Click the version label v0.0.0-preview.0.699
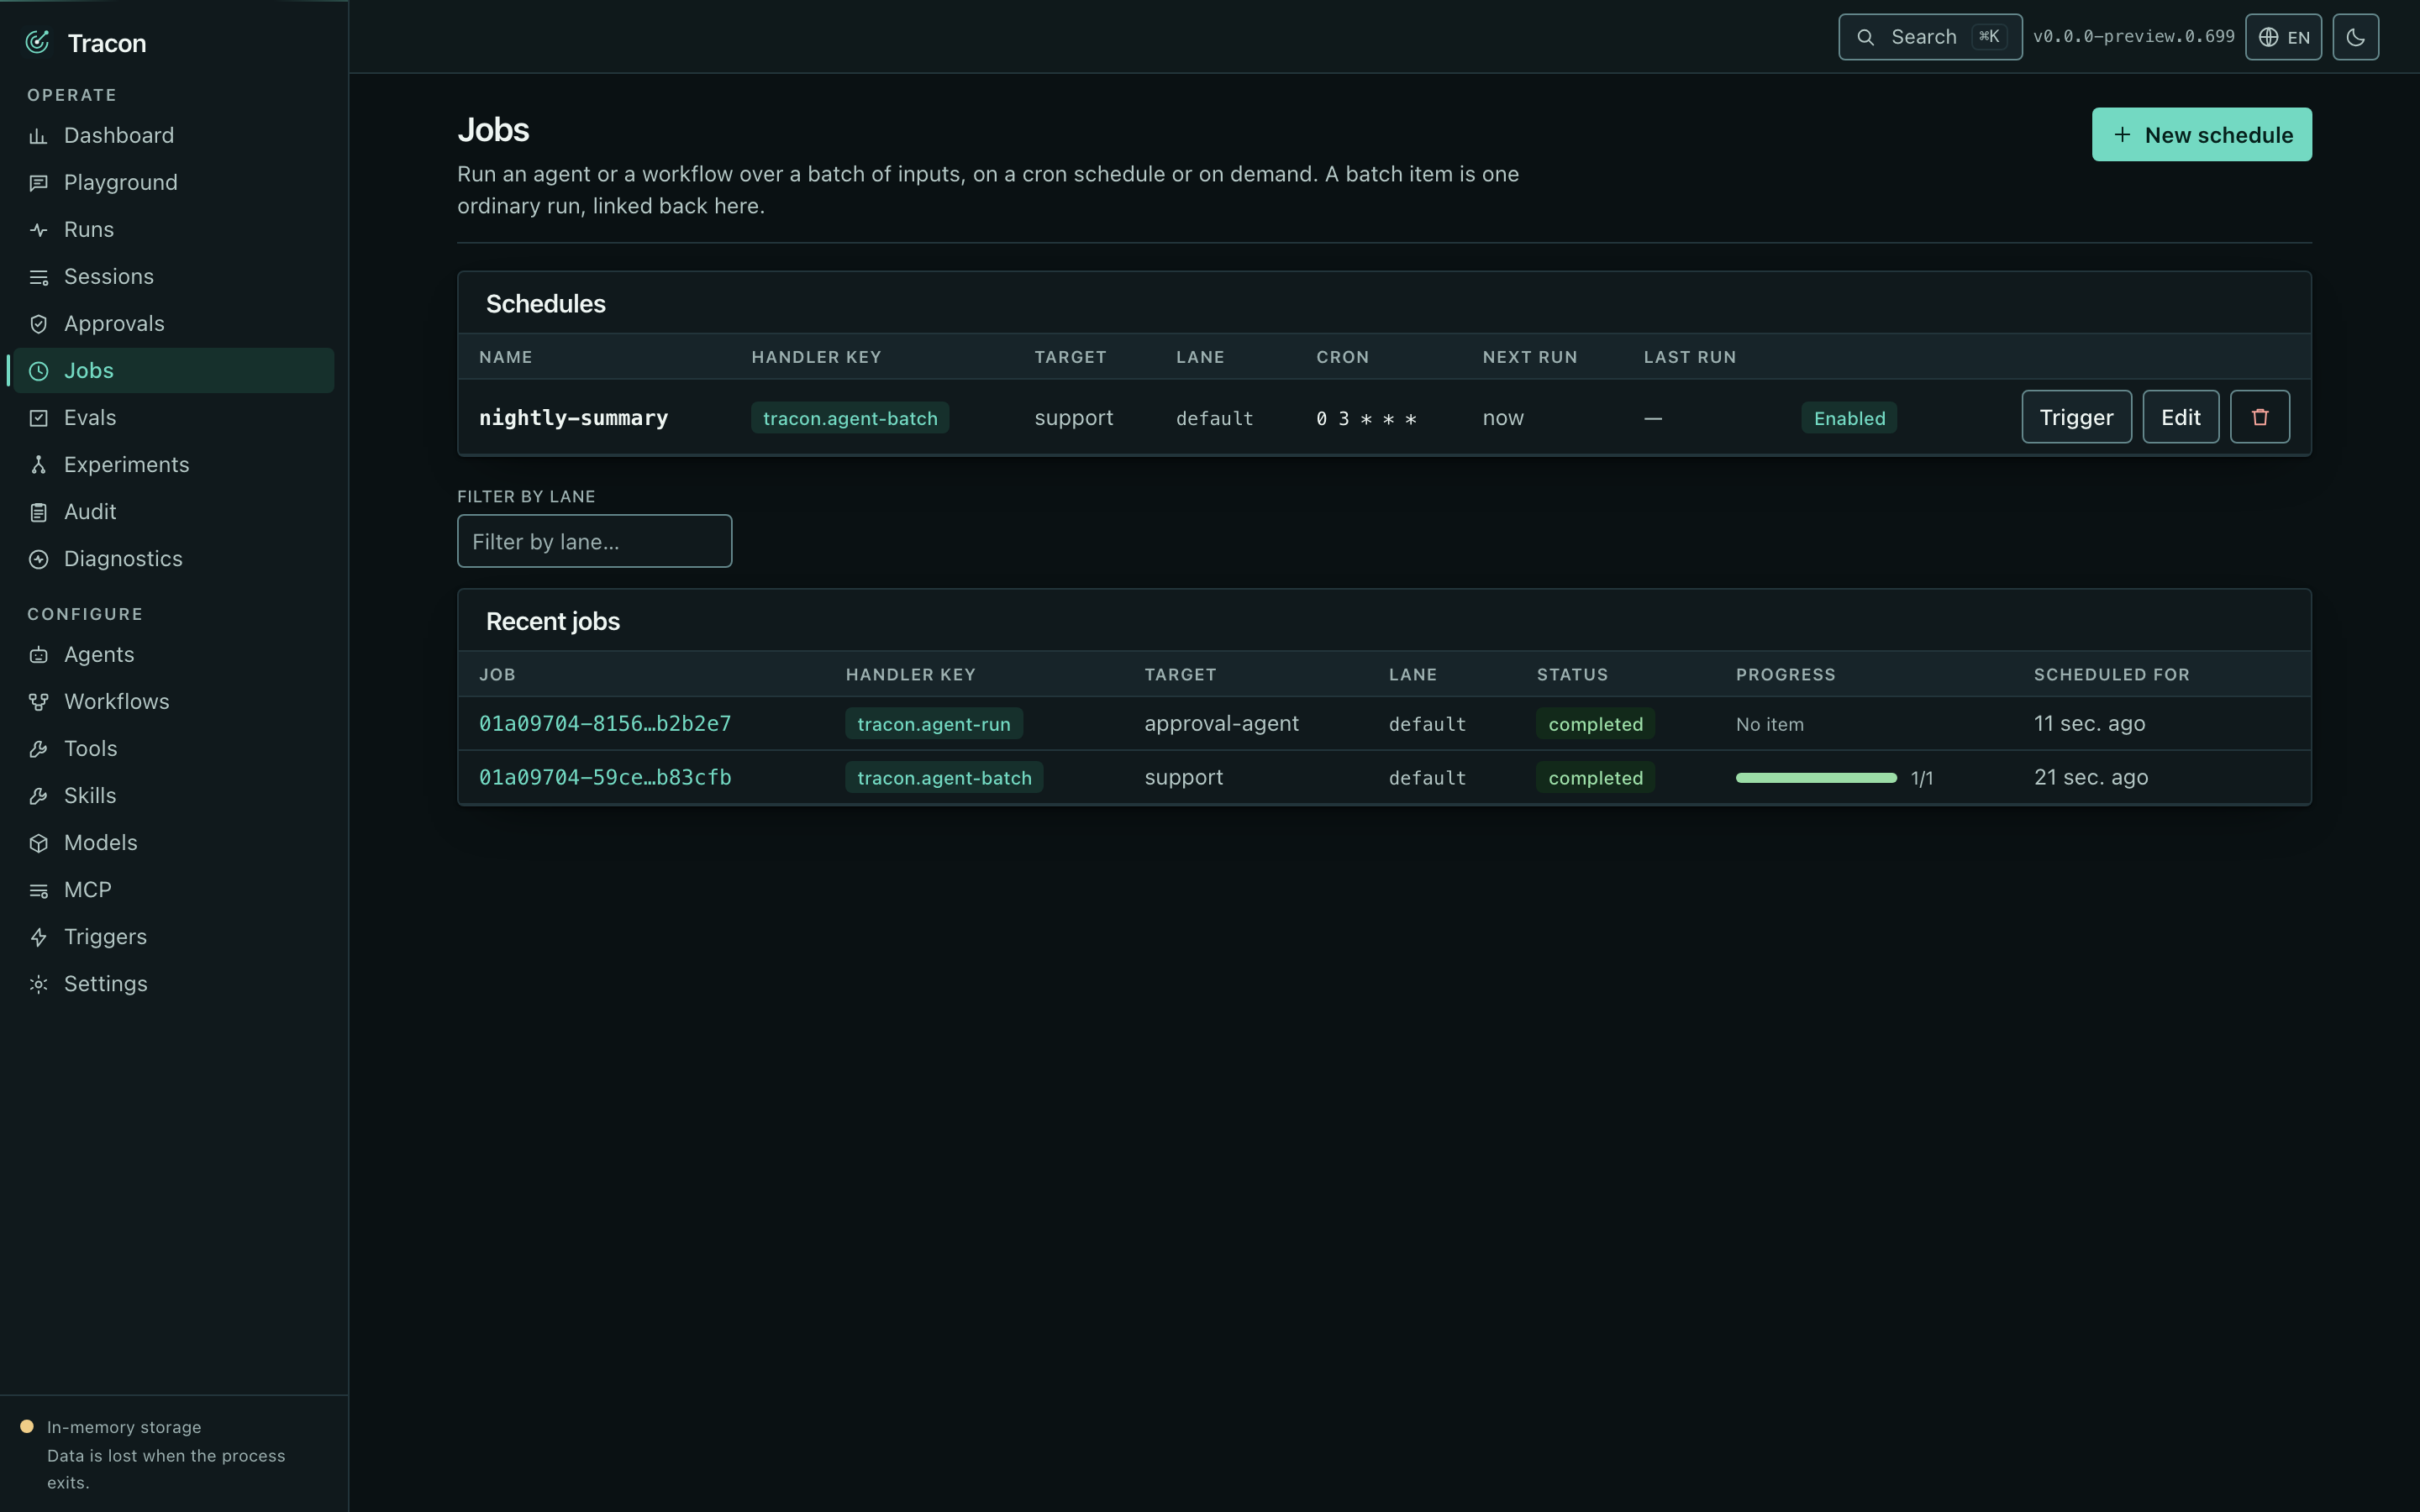2420x1512 pixels. (x=2133, y=36)
